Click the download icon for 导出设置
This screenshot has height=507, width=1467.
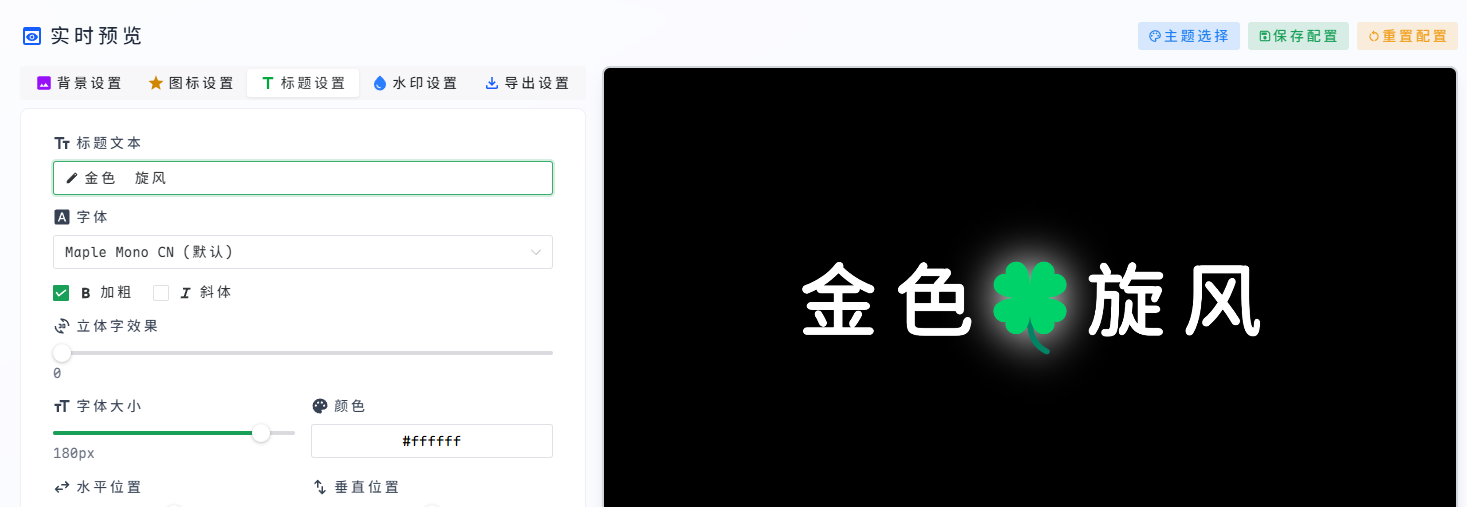(x=492, y=83)
